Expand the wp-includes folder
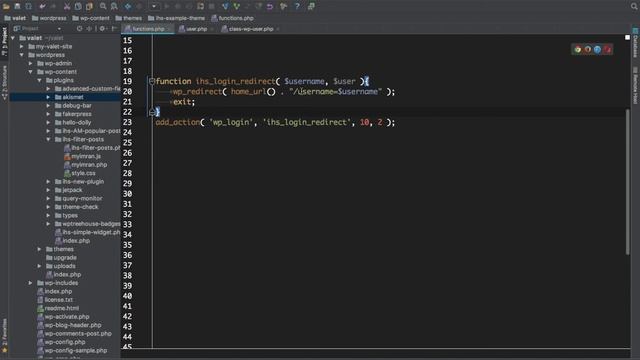The width and height of the screenshot is (640, 360). tap(31, 283)
